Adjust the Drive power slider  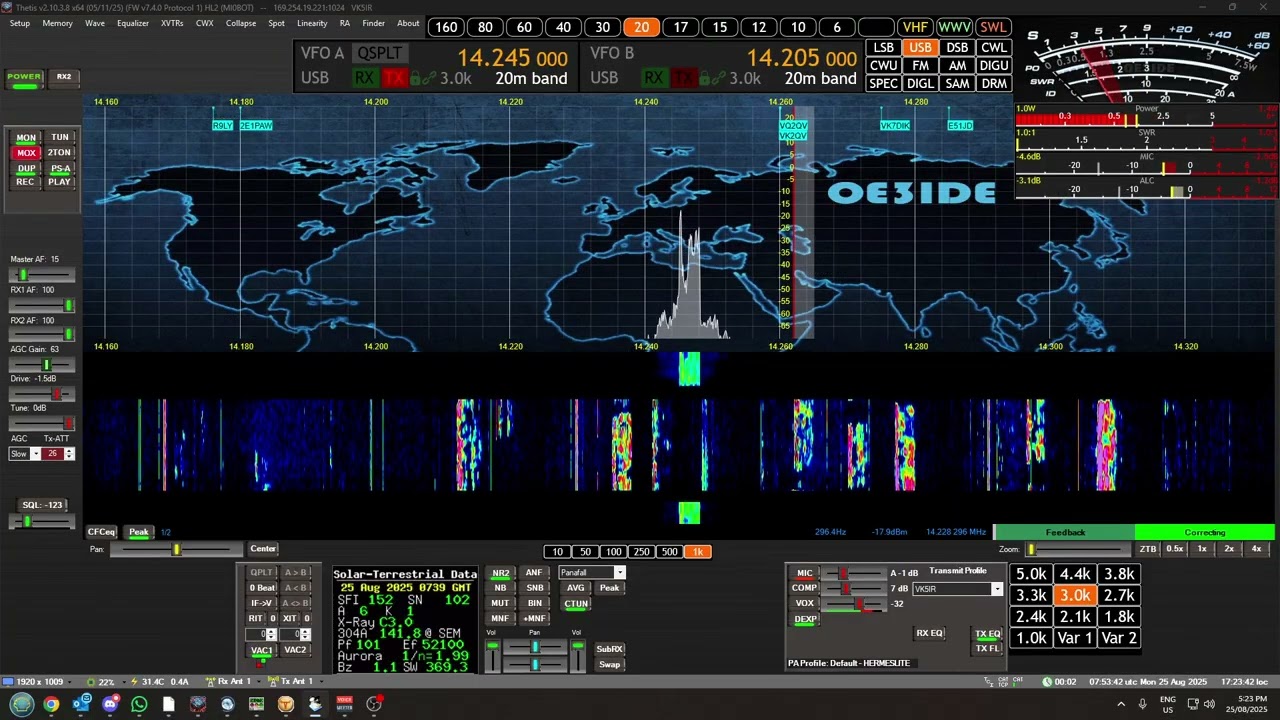click(x=42, y=394)
